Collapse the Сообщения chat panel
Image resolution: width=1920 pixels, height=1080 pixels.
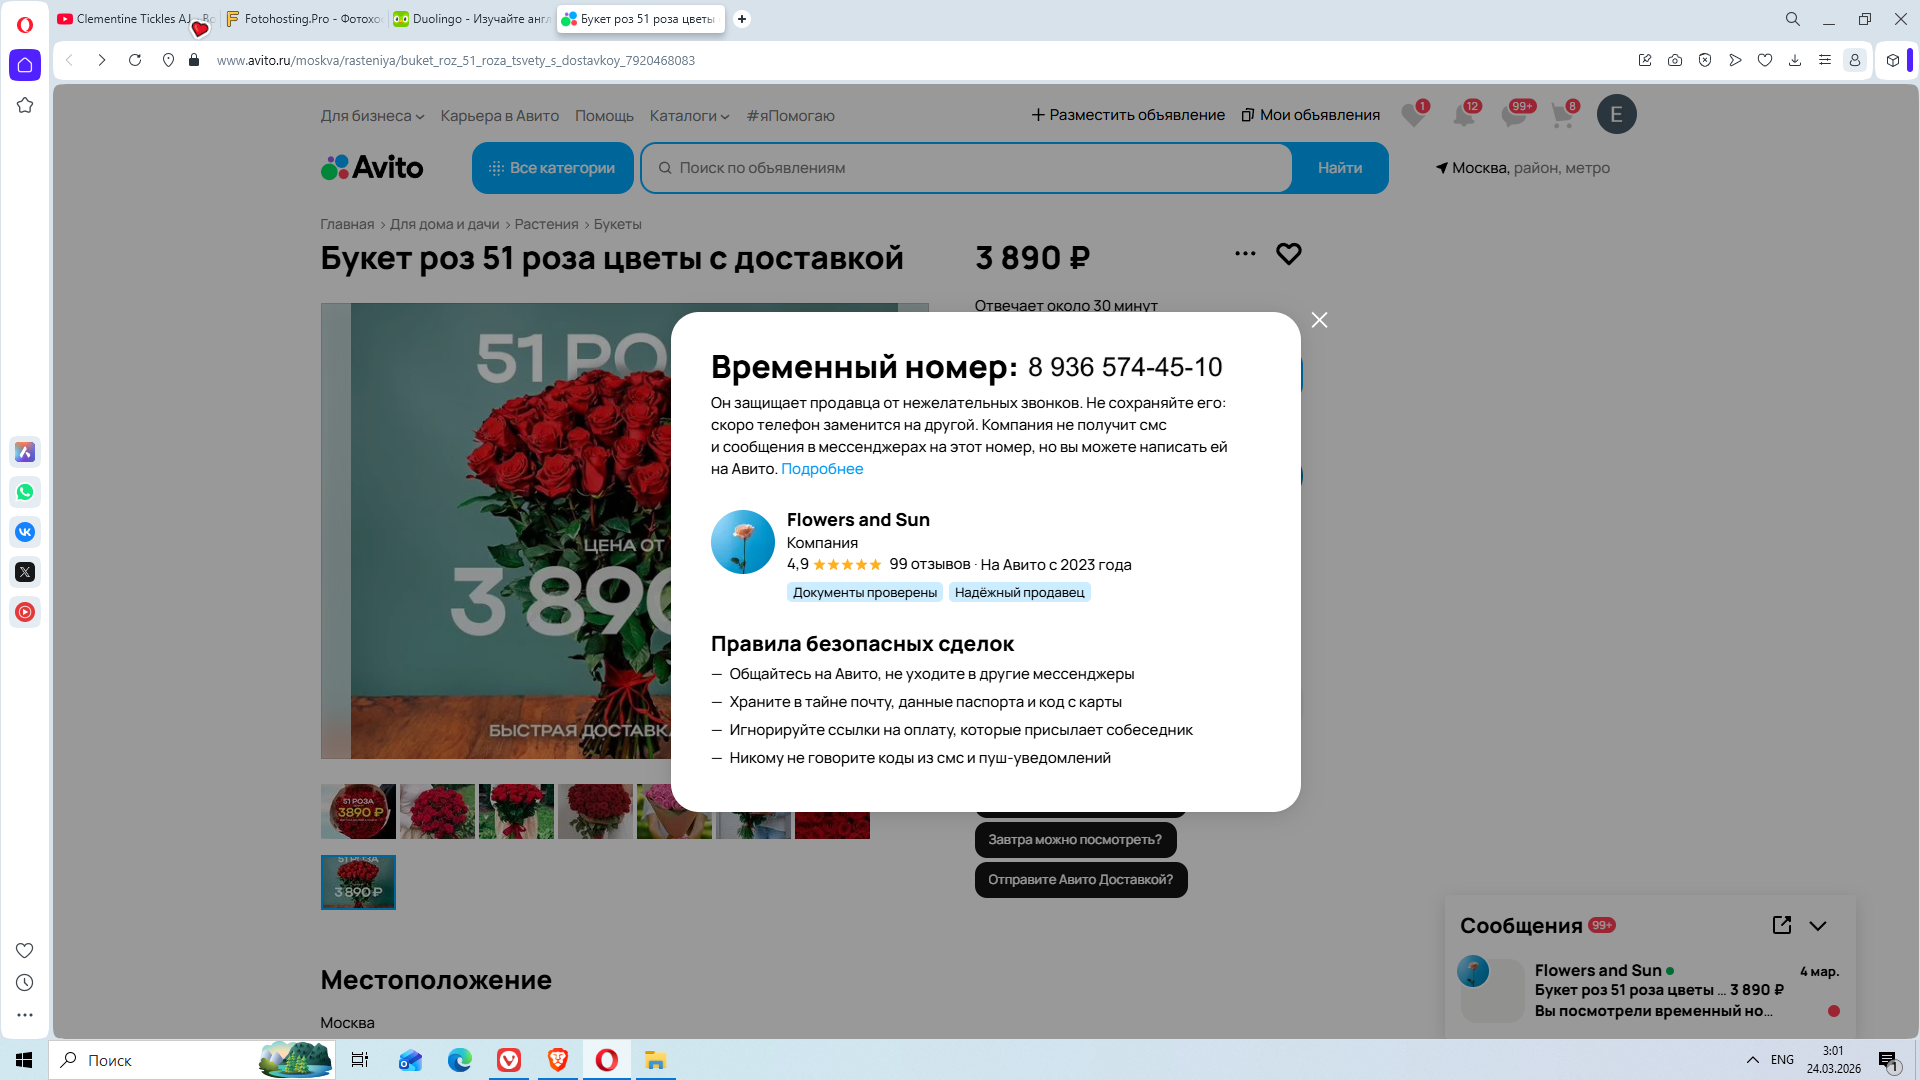pos(1818,926)
